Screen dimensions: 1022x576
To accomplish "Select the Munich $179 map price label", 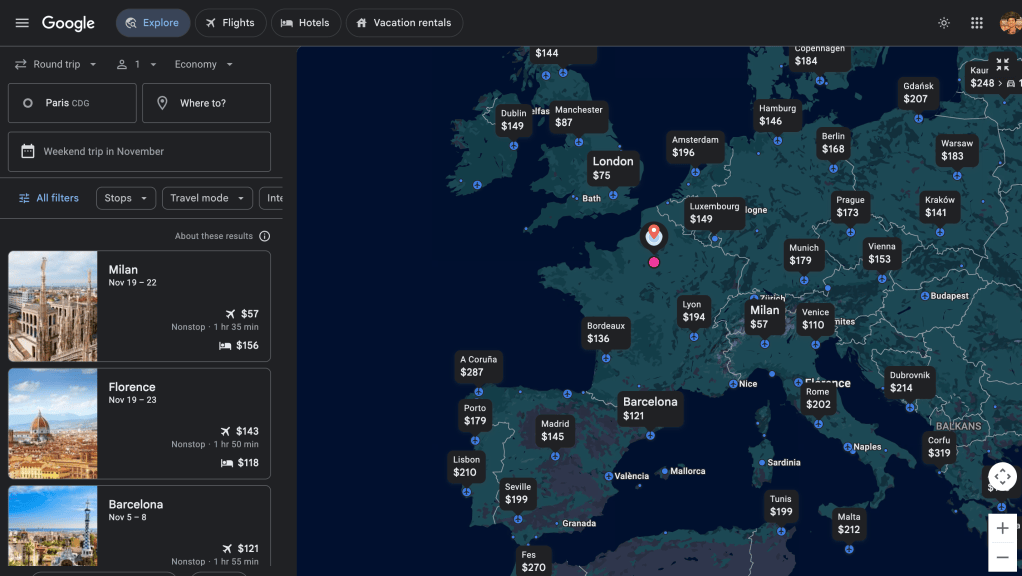I will pyautogui.click(x=804, y=255).
